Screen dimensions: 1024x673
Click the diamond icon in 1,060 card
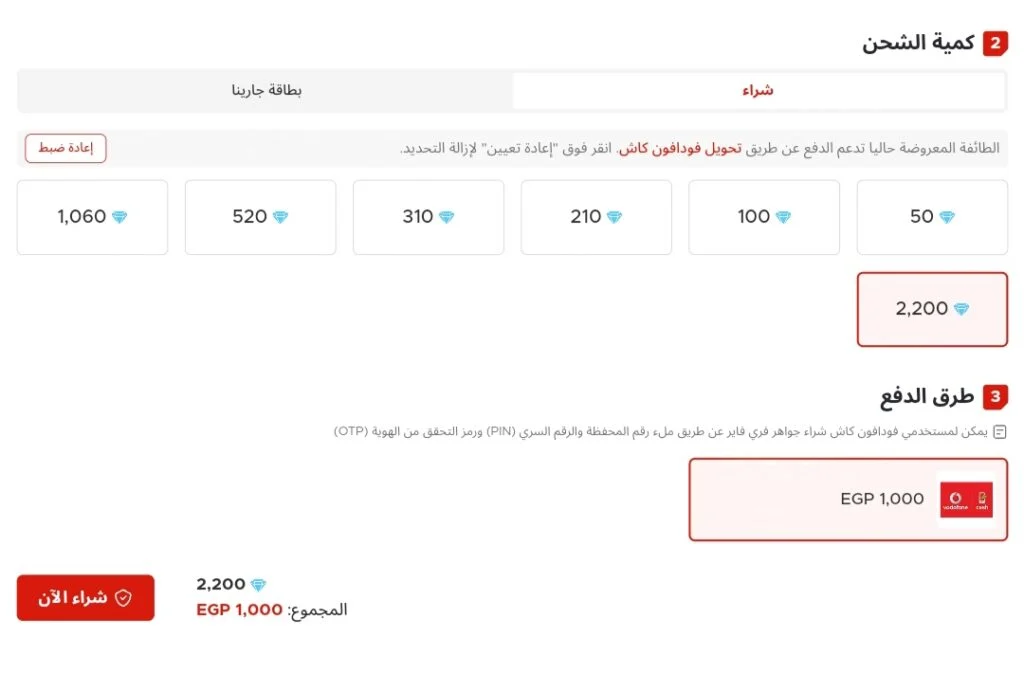[x=120, y=217]
